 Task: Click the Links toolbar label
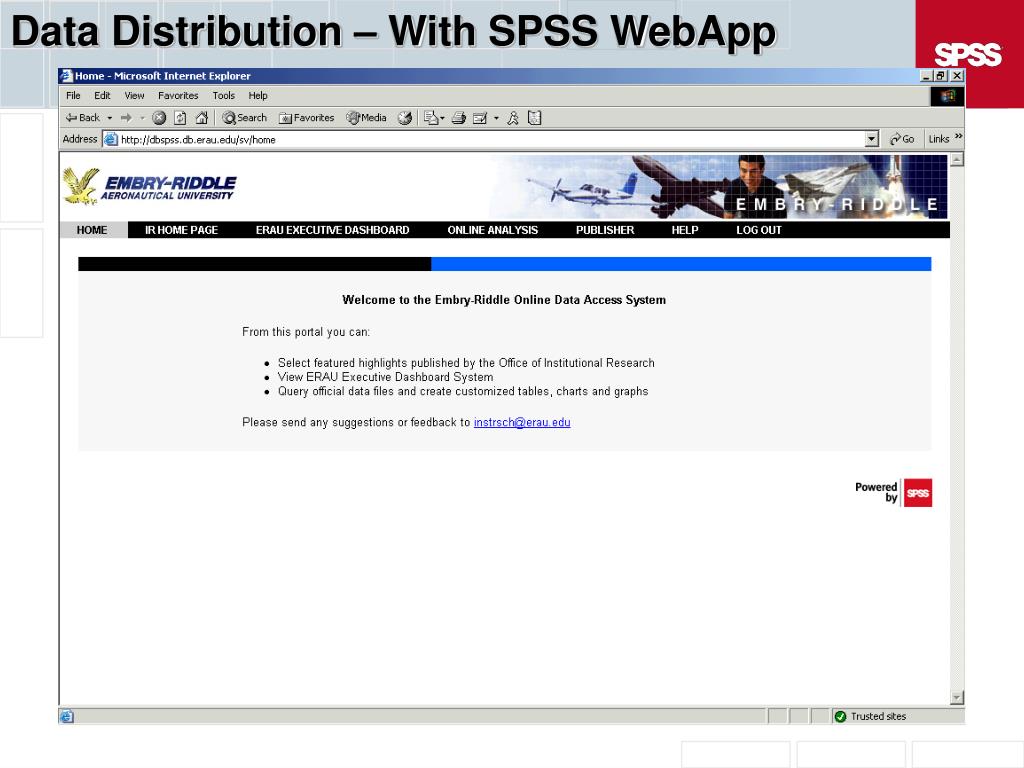(x=938, y=139)
